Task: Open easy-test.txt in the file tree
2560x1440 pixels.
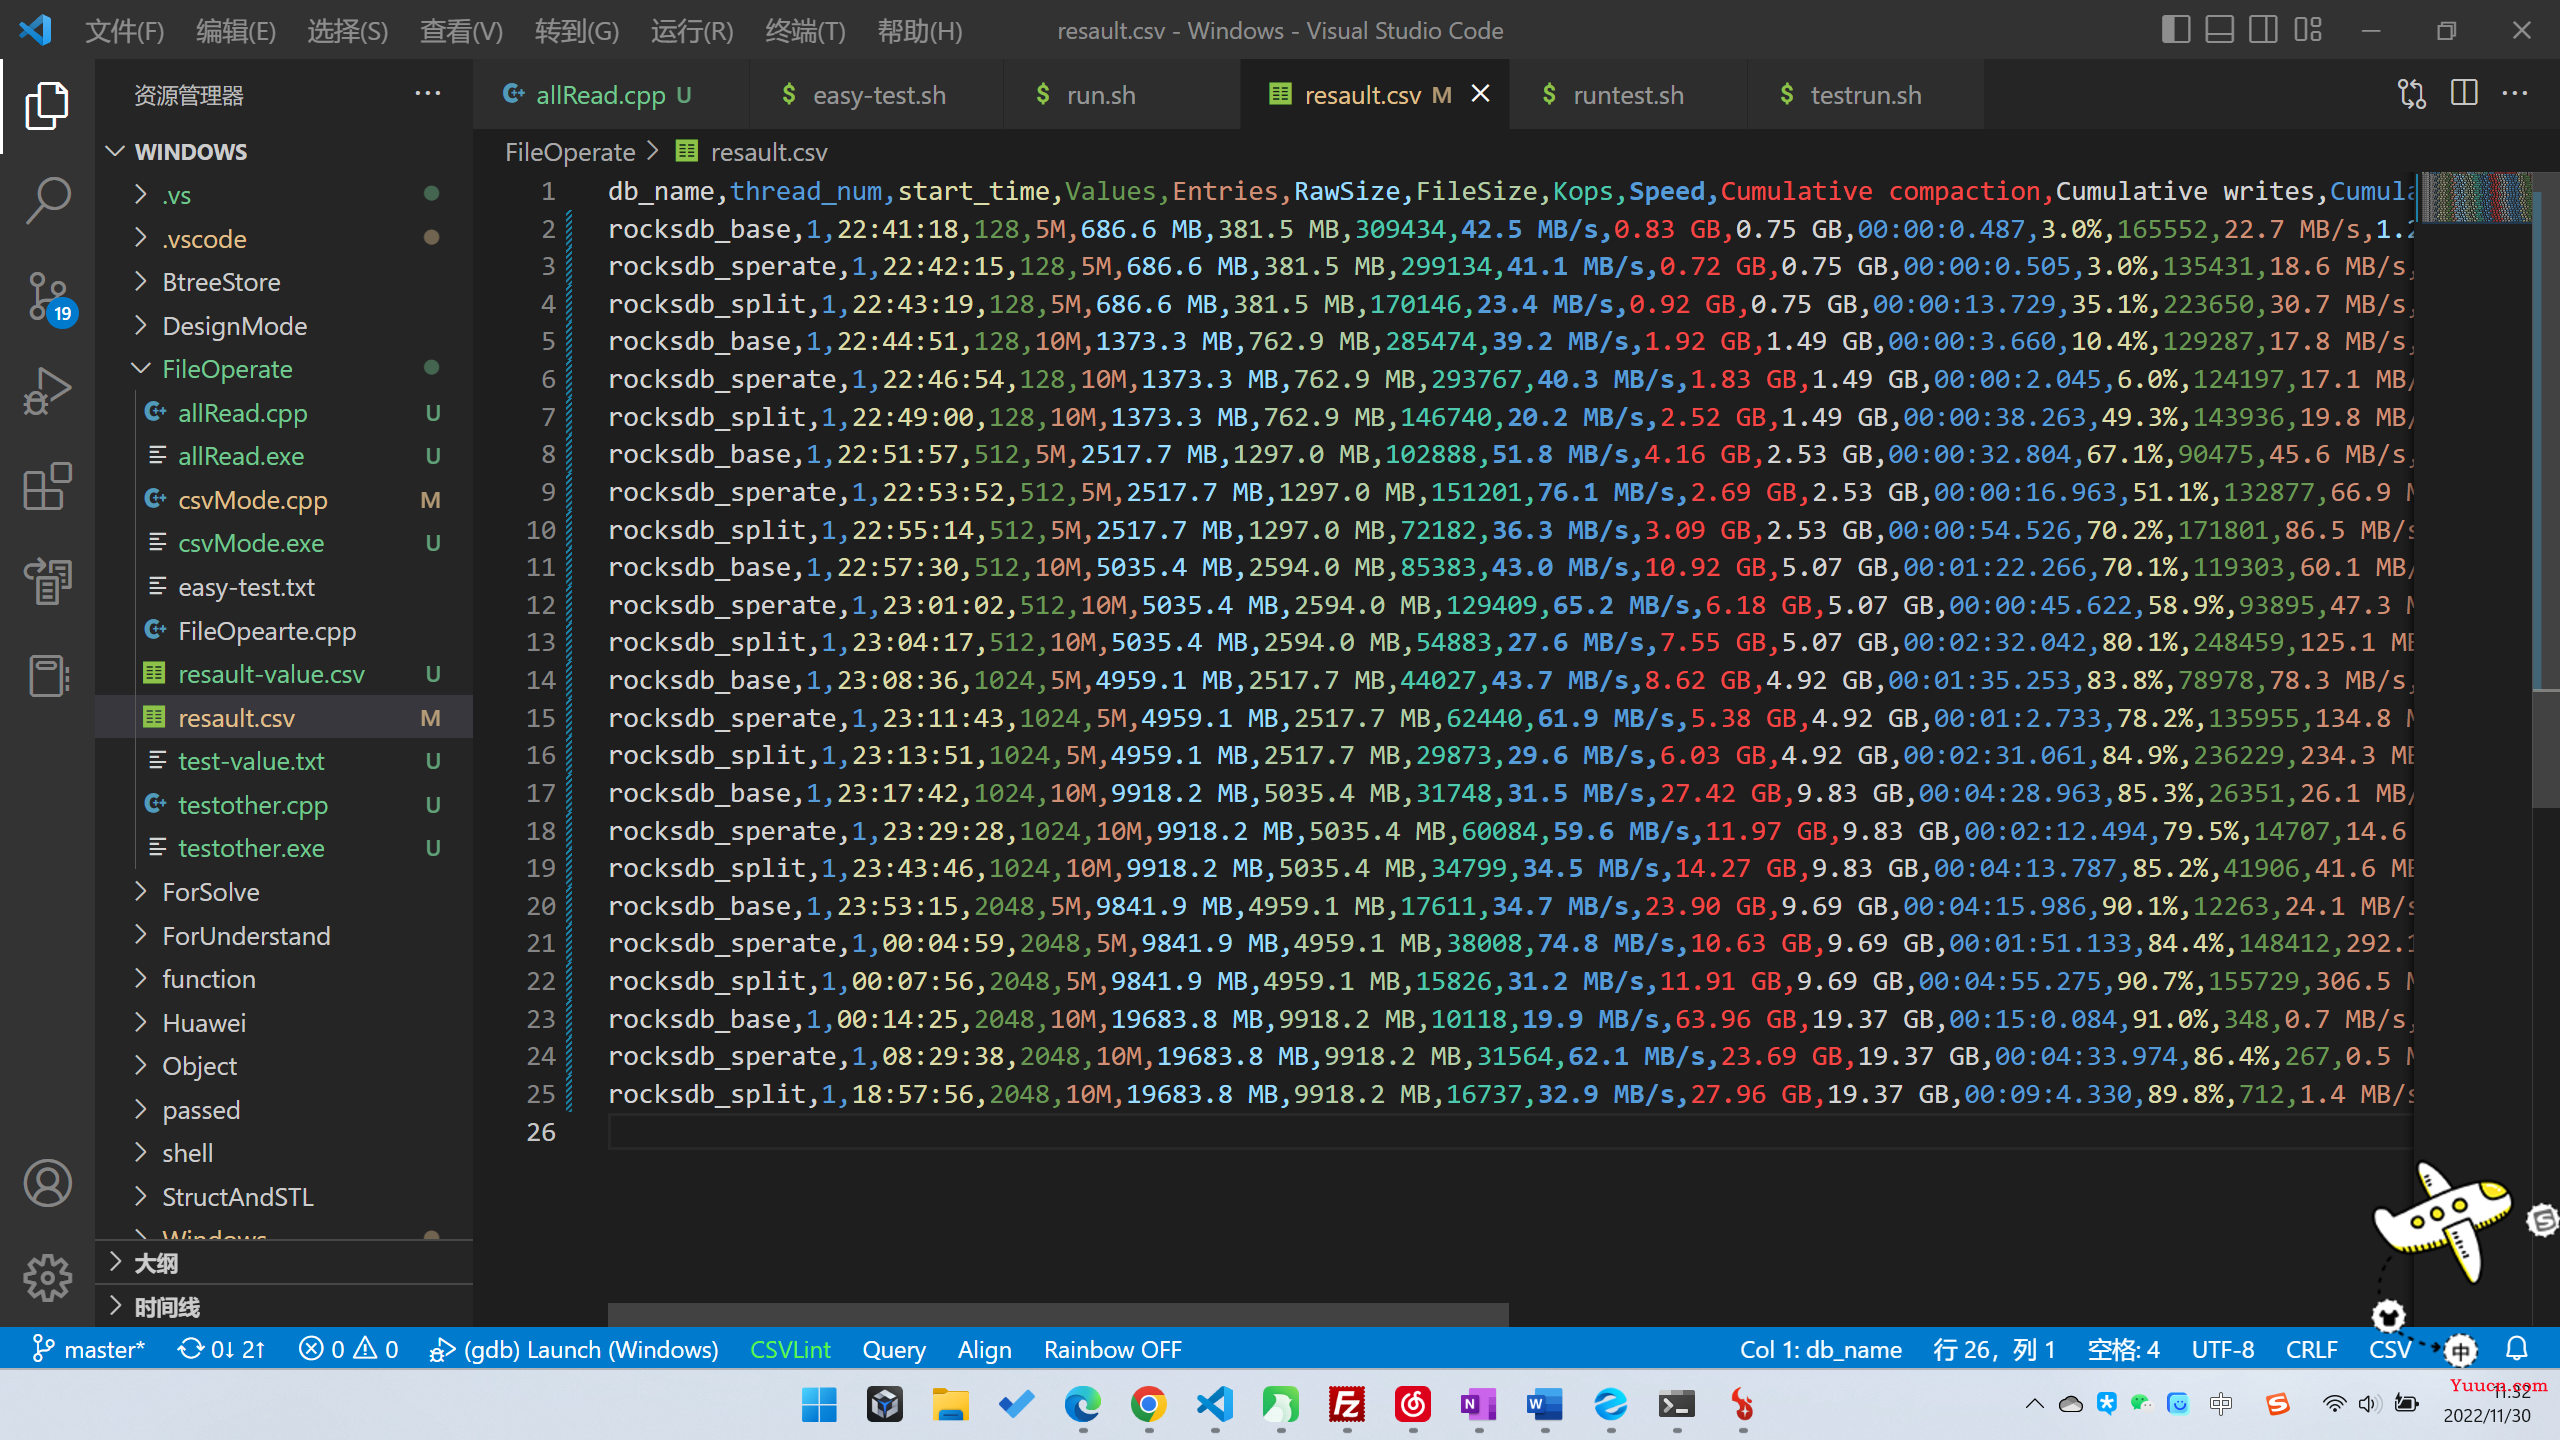Action: point(285,587)
